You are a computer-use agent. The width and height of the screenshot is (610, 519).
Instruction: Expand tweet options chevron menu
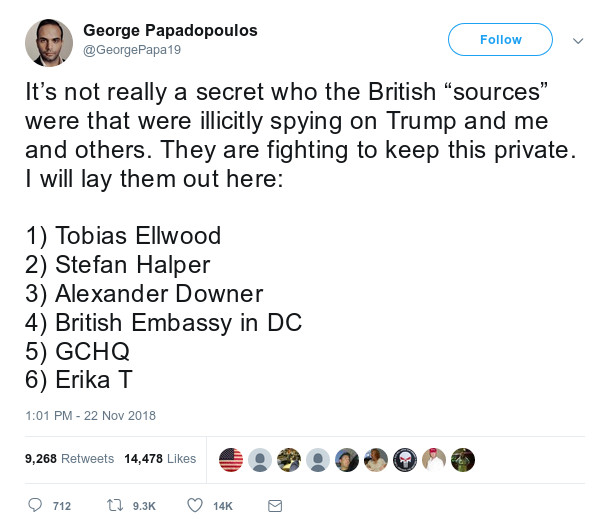577,41
